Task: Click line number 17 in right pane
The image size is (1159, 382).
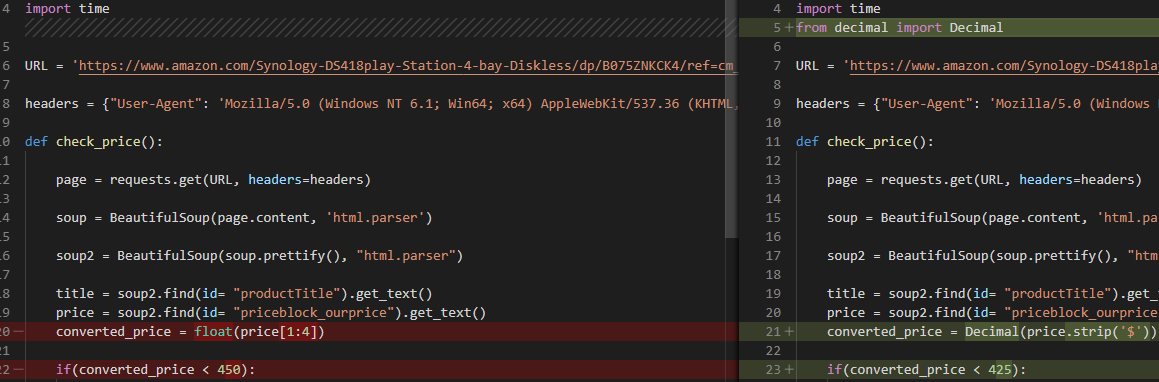Action: click(x=776, y=256)
